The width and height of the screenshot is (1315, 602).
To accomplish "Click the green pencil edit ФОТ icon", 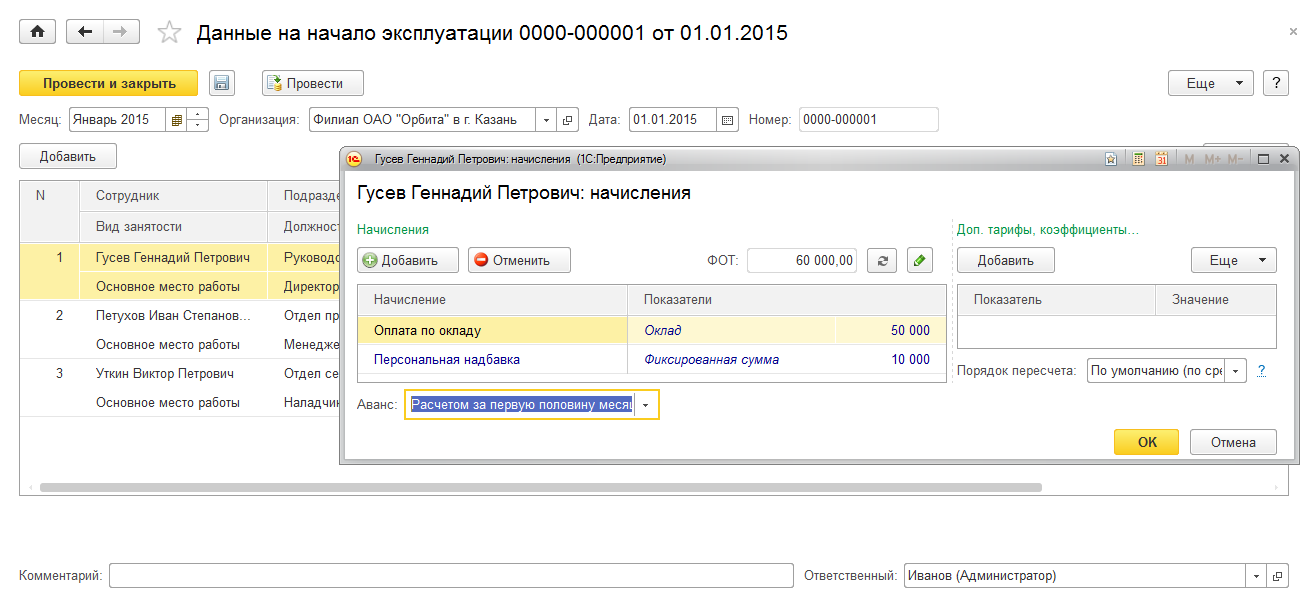I will coord(920,260).
